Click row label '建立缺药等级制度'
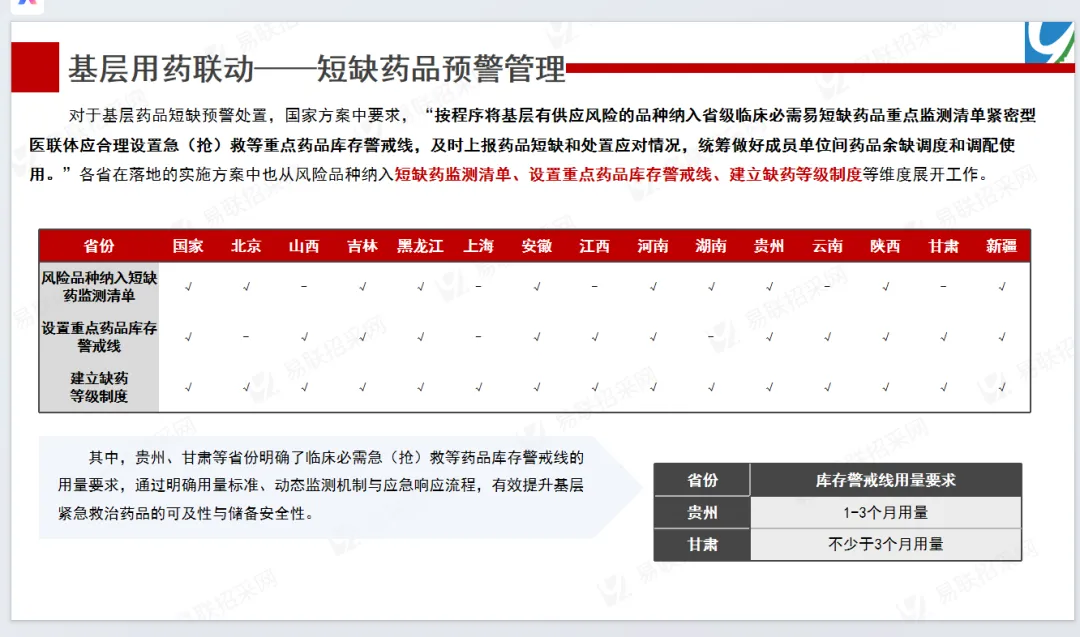This screenshot has height=637, width=1080. (x=99, y=387)
